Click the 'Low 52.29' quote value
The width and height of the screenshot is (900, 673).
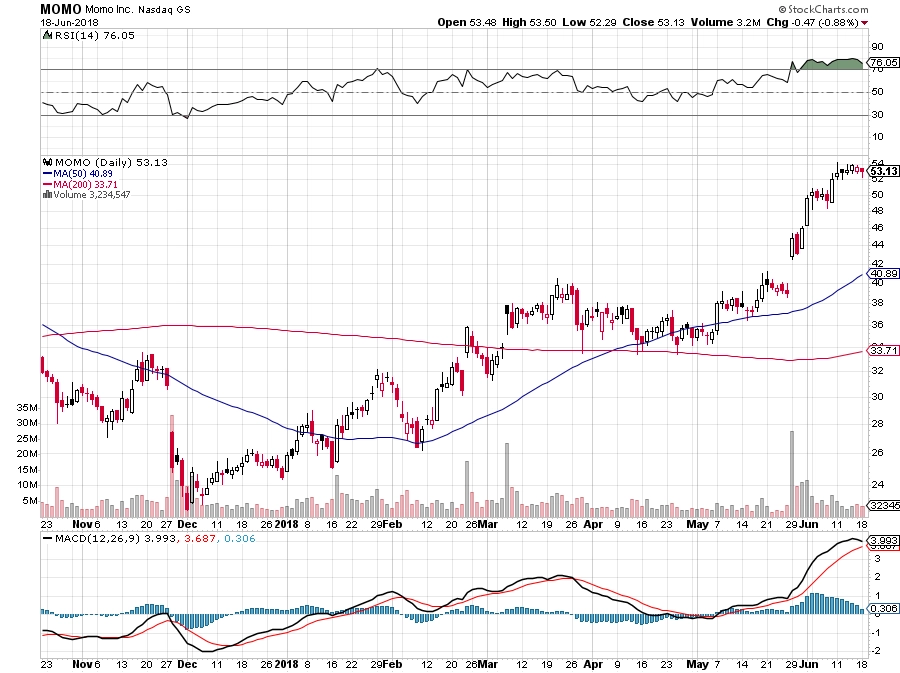pos(589,22)
